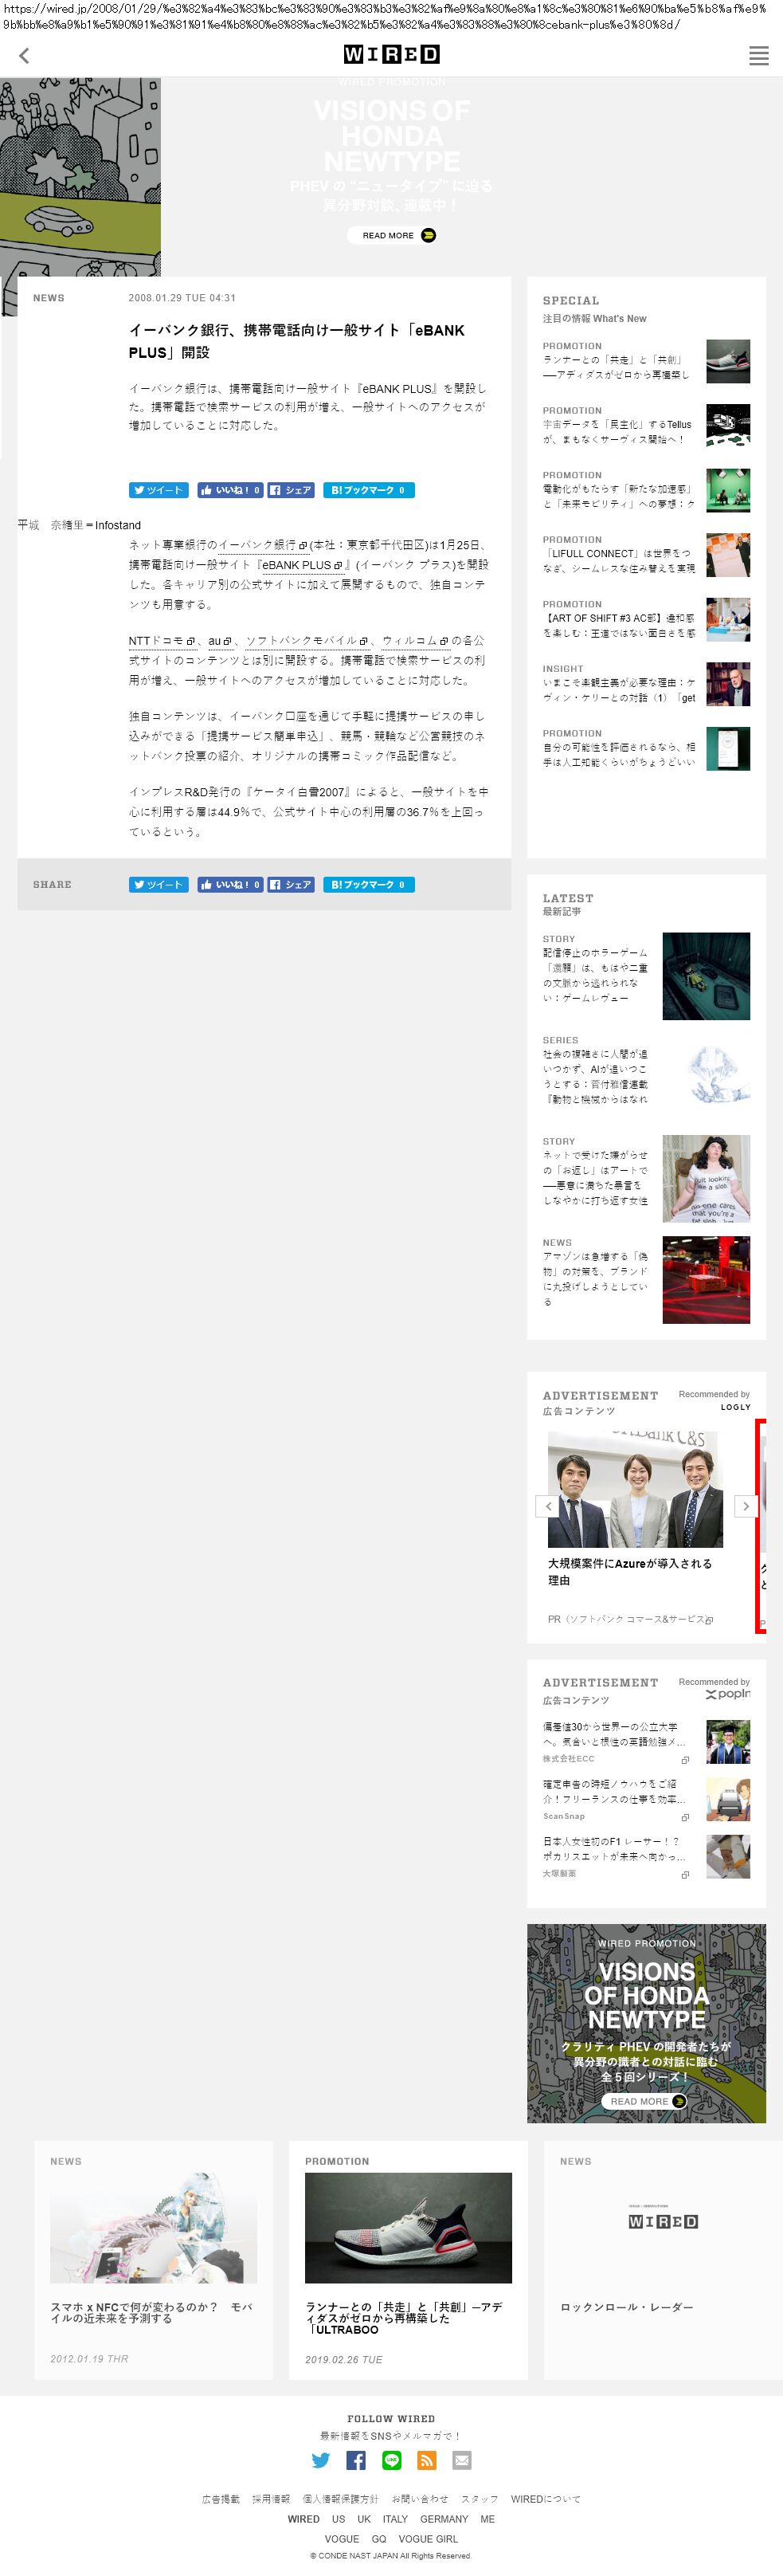This screenshot has width=783, height=2576.
Task: Open LIFULL CONNECT promotion item
Action: pyautogui.click(x=618, y=560)
